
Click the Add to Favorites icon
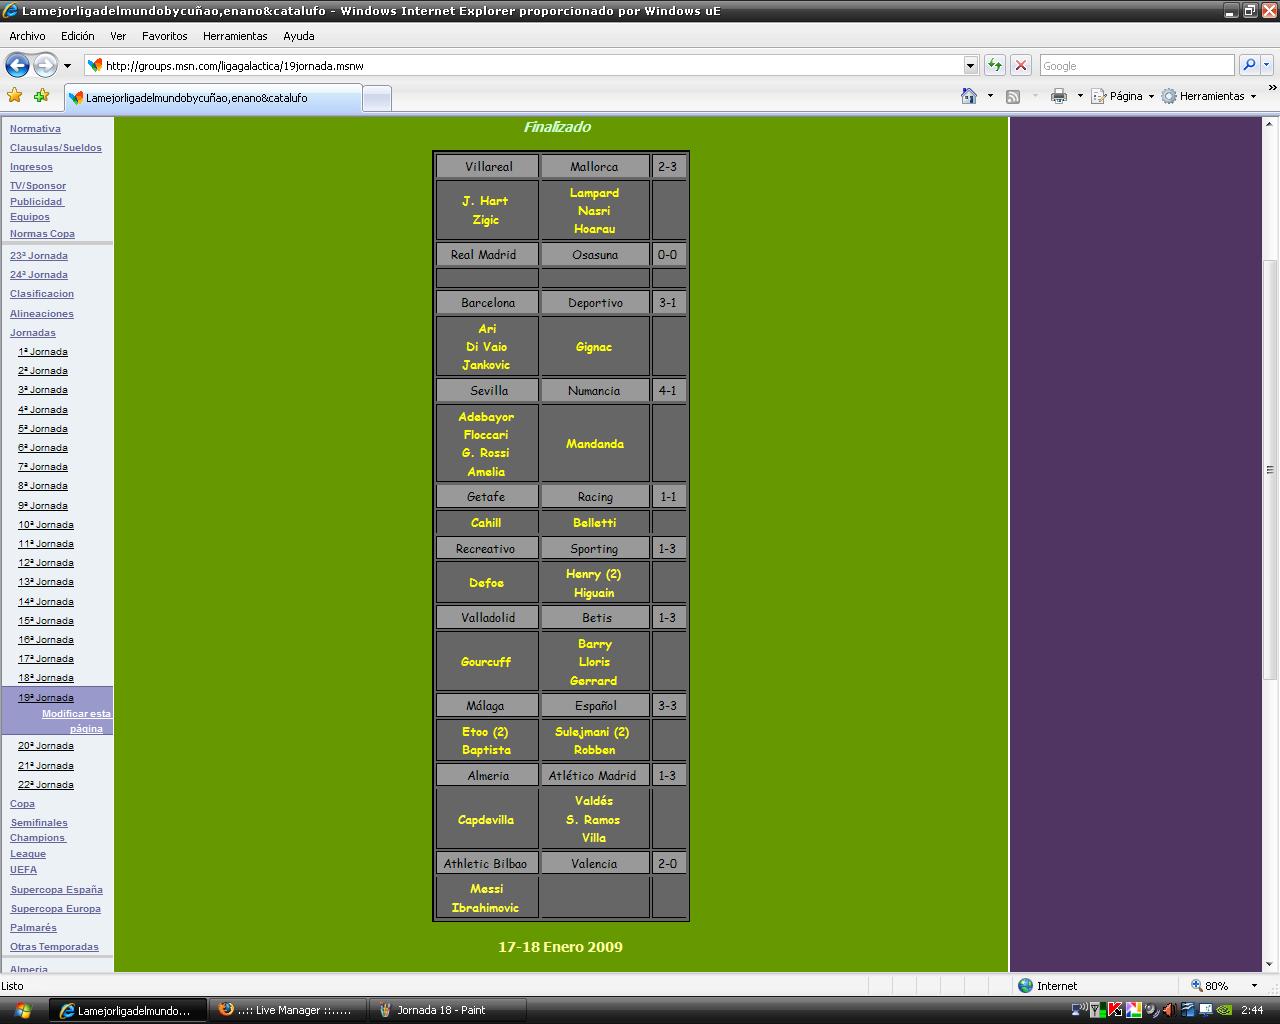[41, 96]
